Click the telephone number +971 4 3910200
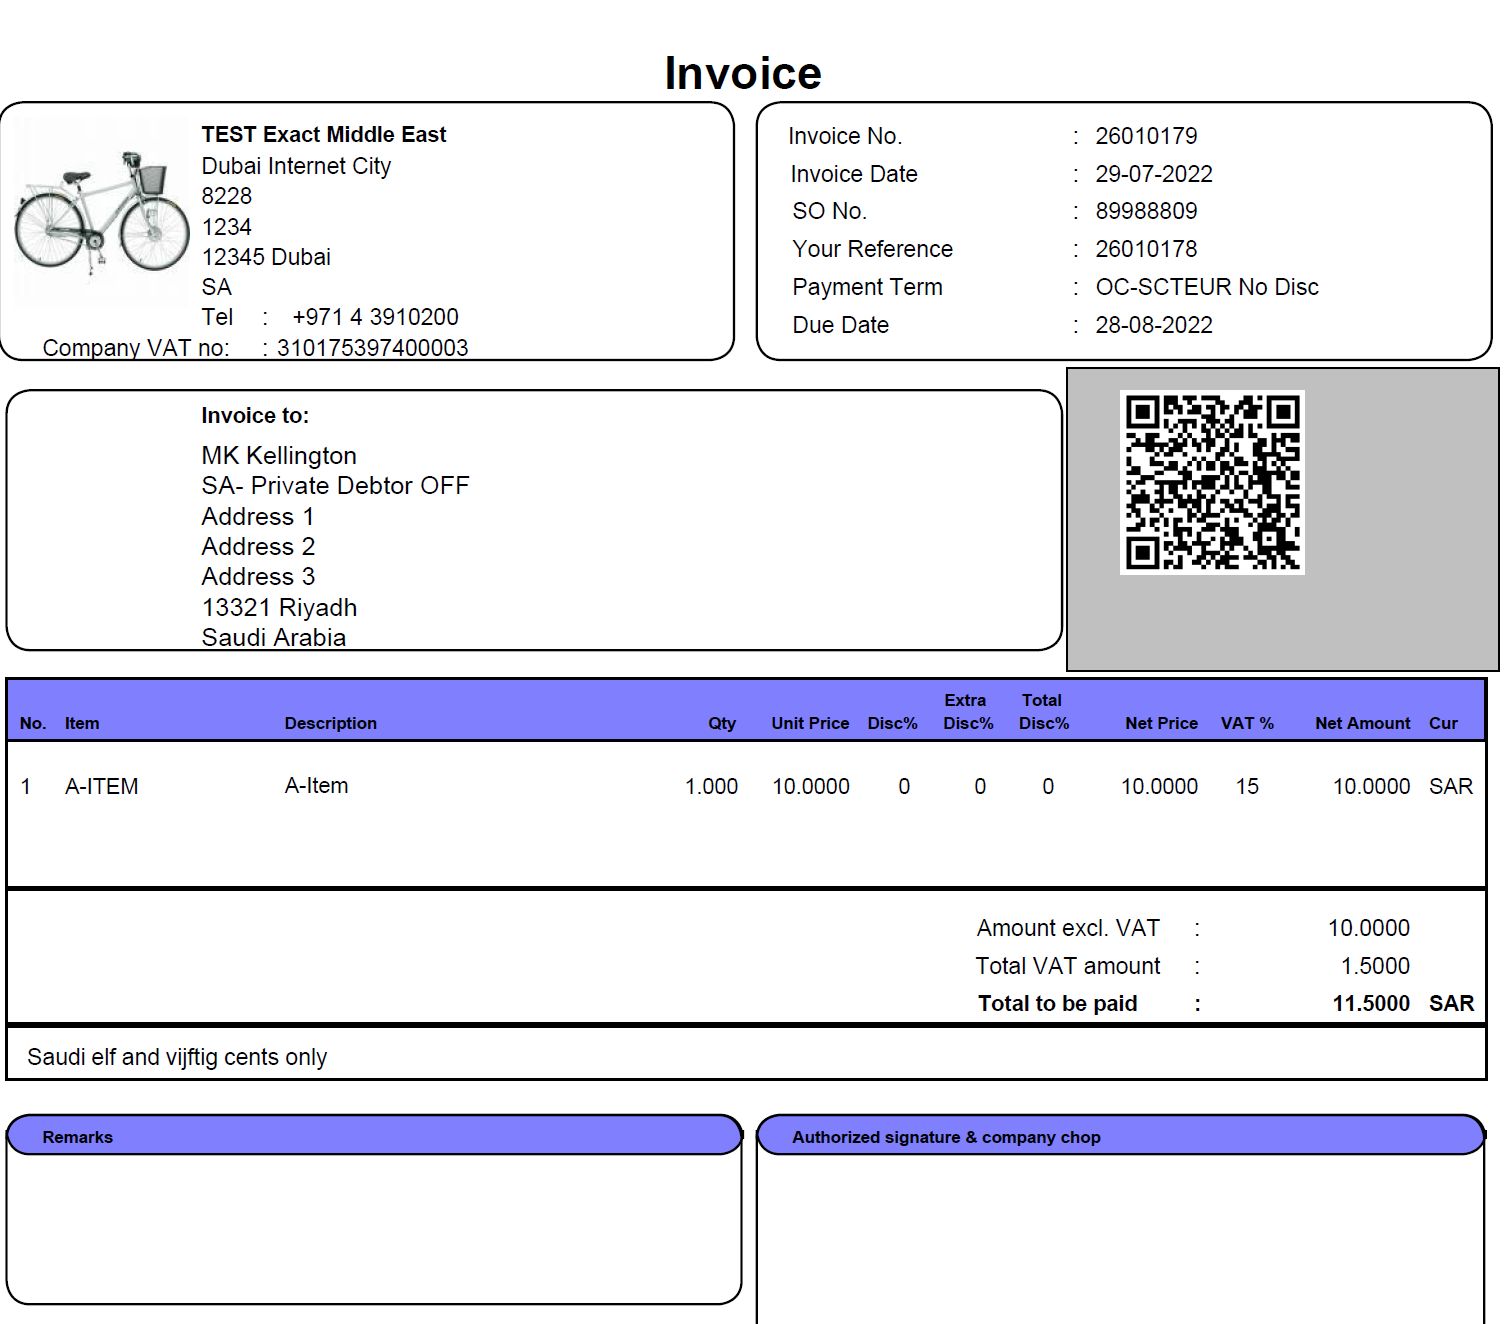This screenshot has height=1324, width=1508. (375, 317)
